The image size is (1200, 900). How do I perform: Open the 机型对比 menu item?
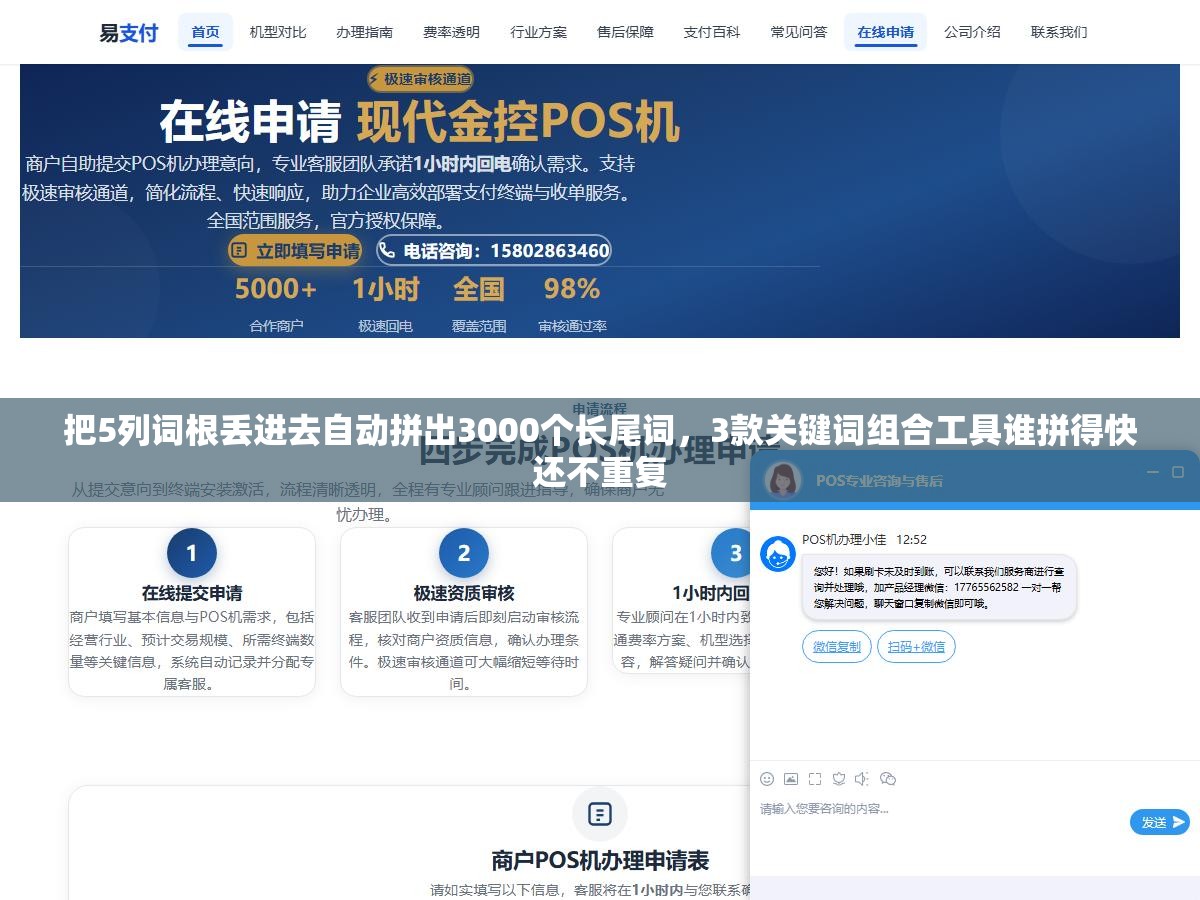[278, 32]
